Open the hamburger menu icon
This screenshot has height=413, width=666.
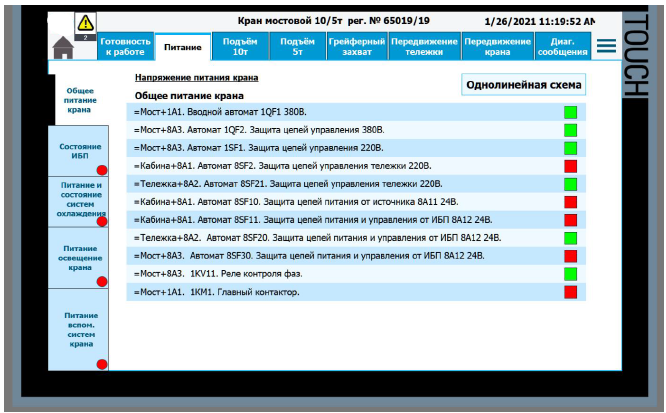[606, 46]
